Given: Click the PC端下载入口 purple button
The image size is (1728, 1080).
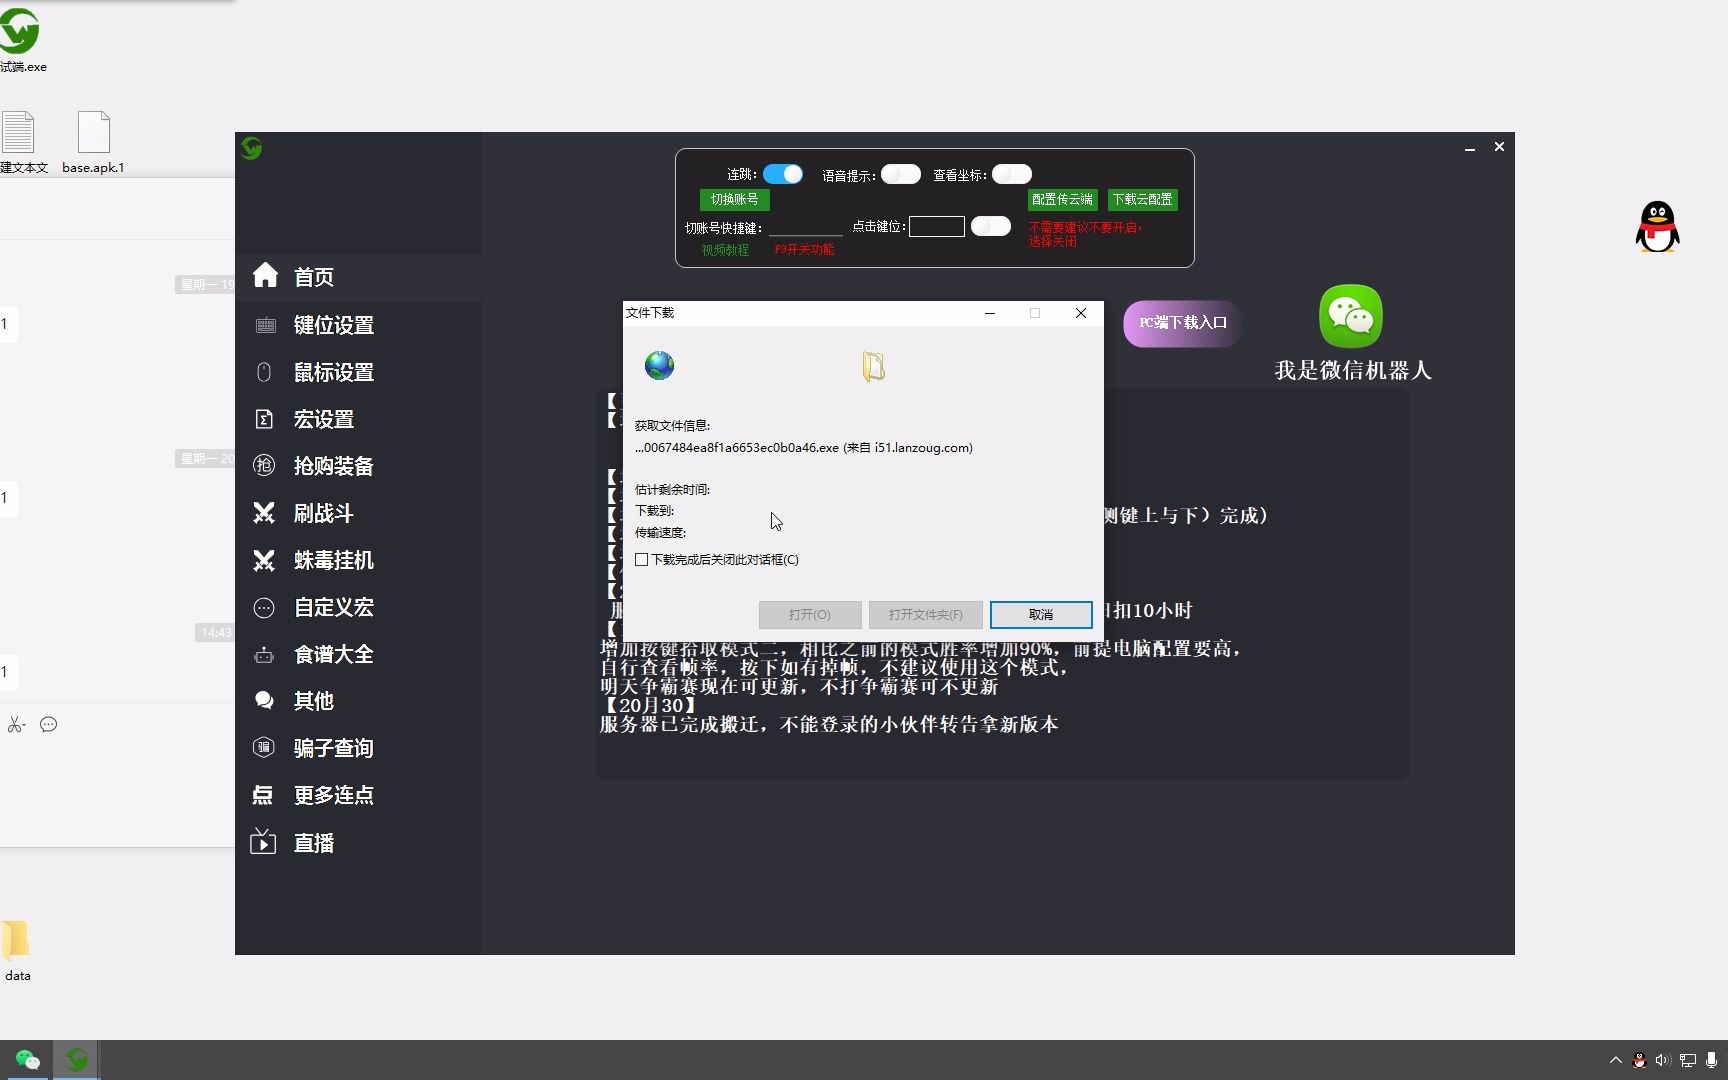Looking at the screenshot, I should (x=1182, y=323).
